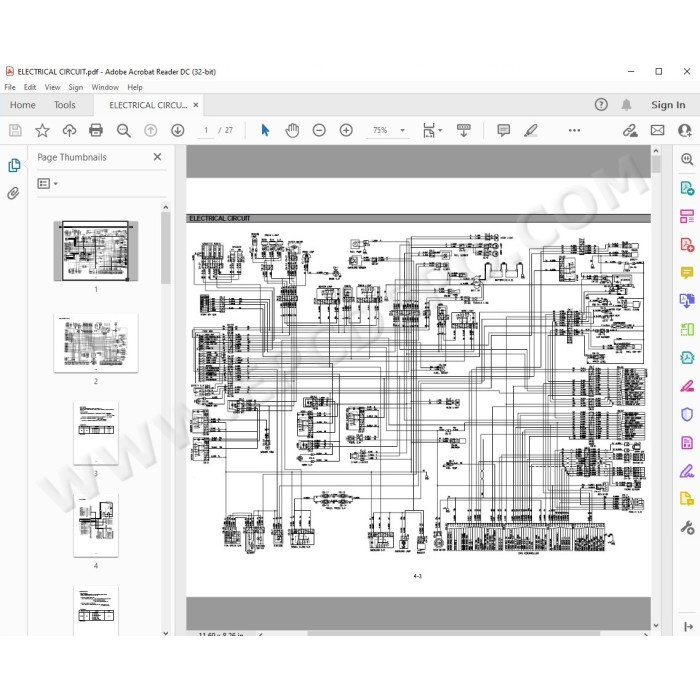This screenshot has height=700, width=700.
Task: Open the View menu
Action: point(52,88)
